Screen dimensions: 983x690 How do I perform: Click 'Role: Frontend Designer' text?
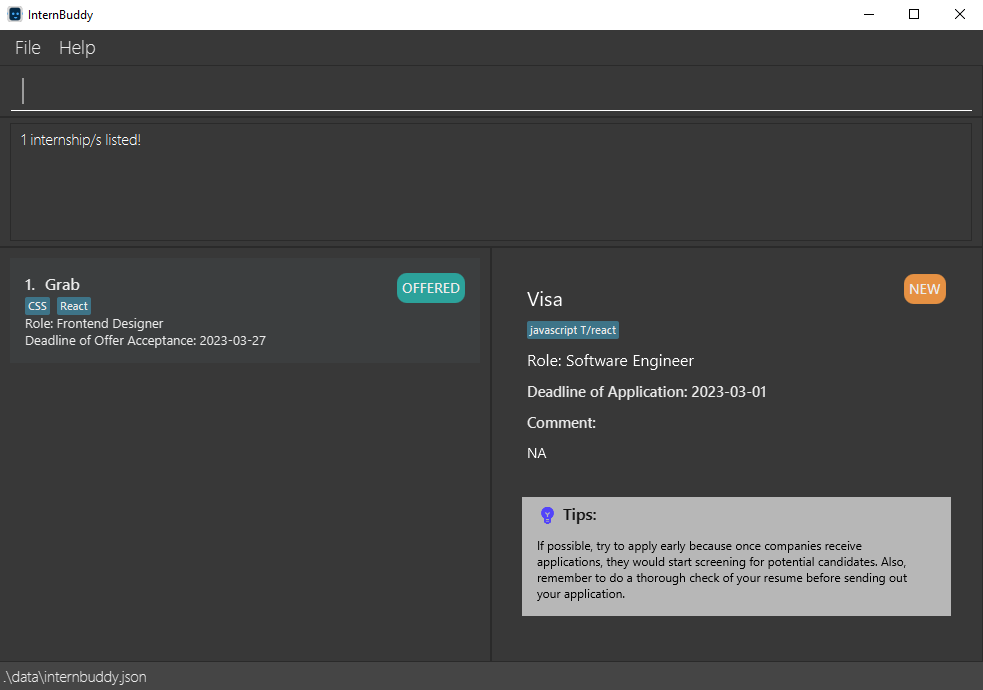pyautogui.click(x=94, y=323)
